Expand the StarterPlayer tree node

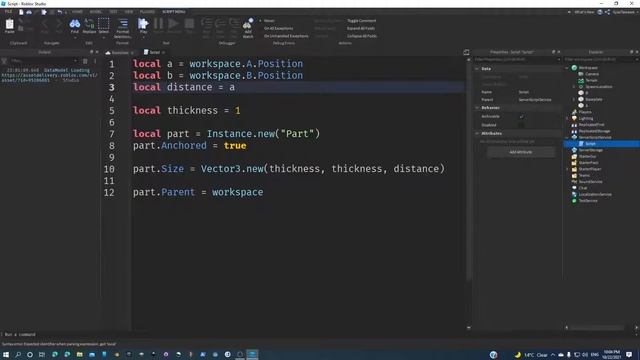click(567, 169)
